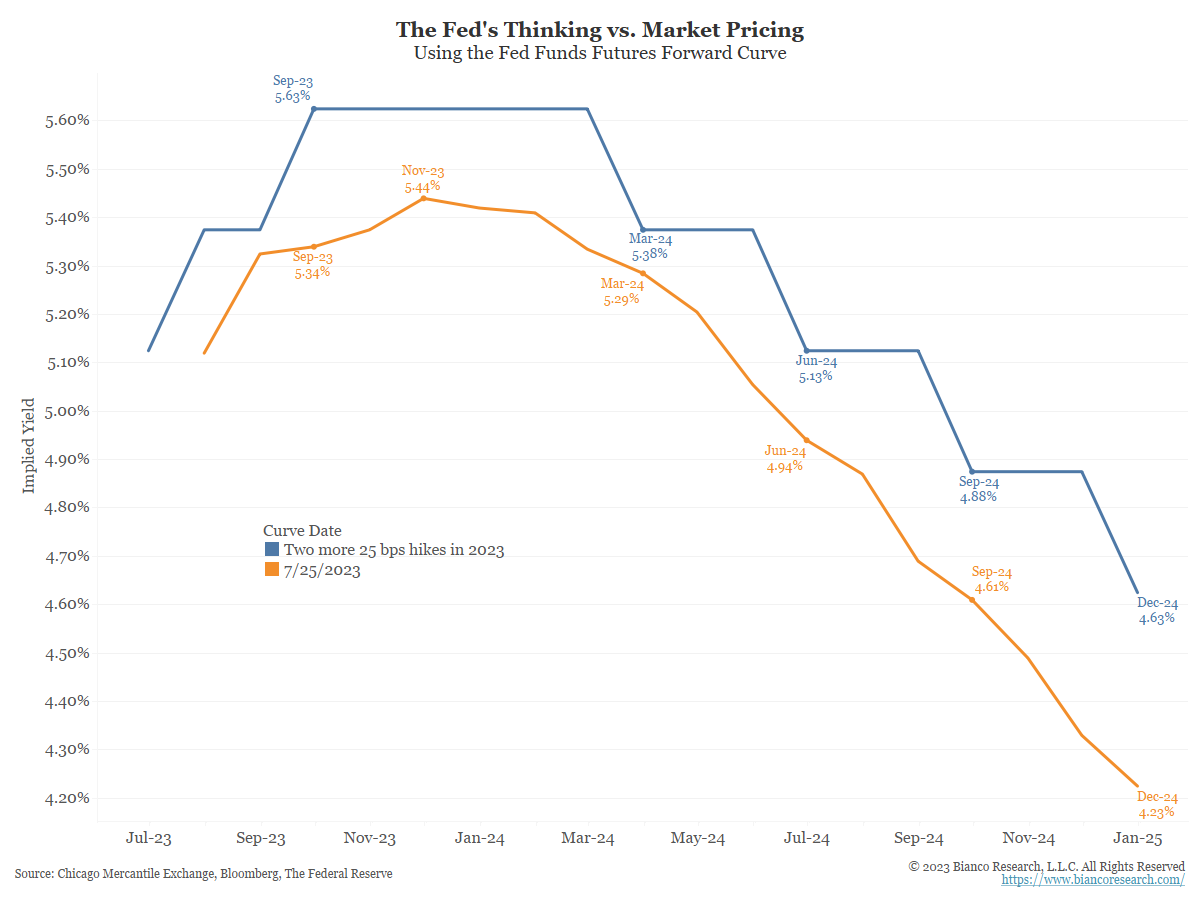The height and width of the screenshot is (900, 1200).
Task: Click the blue Sep-23 5.63% data point
Action: click(x=314, y=108)
